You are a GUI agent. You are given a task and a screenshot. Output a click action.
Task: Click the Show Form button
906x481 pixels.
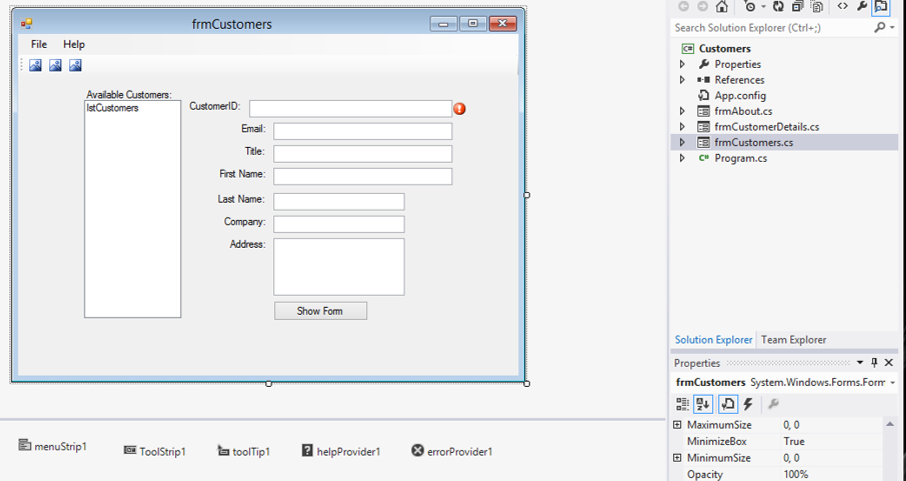pyautogui.click(x=321, y=311)
